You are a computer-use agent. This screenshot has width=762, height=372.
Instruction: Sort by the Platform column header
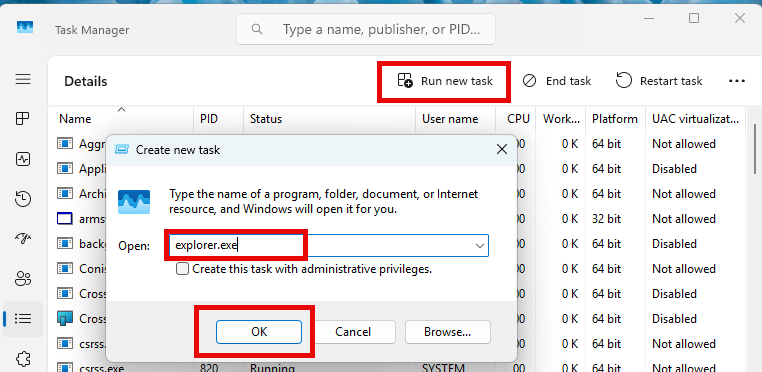tap(615, 119)
